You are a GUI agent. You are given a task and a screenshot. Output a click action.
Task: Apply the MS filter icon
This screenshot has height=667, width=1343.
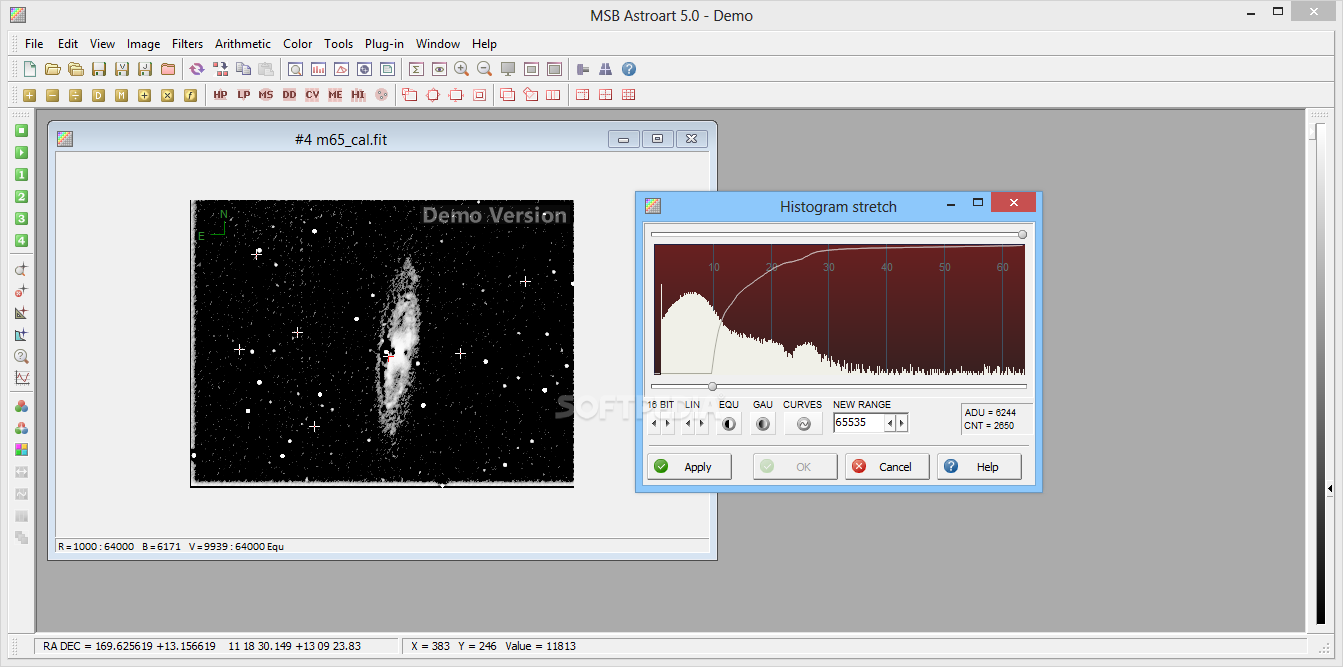click(x=266, y=95)
